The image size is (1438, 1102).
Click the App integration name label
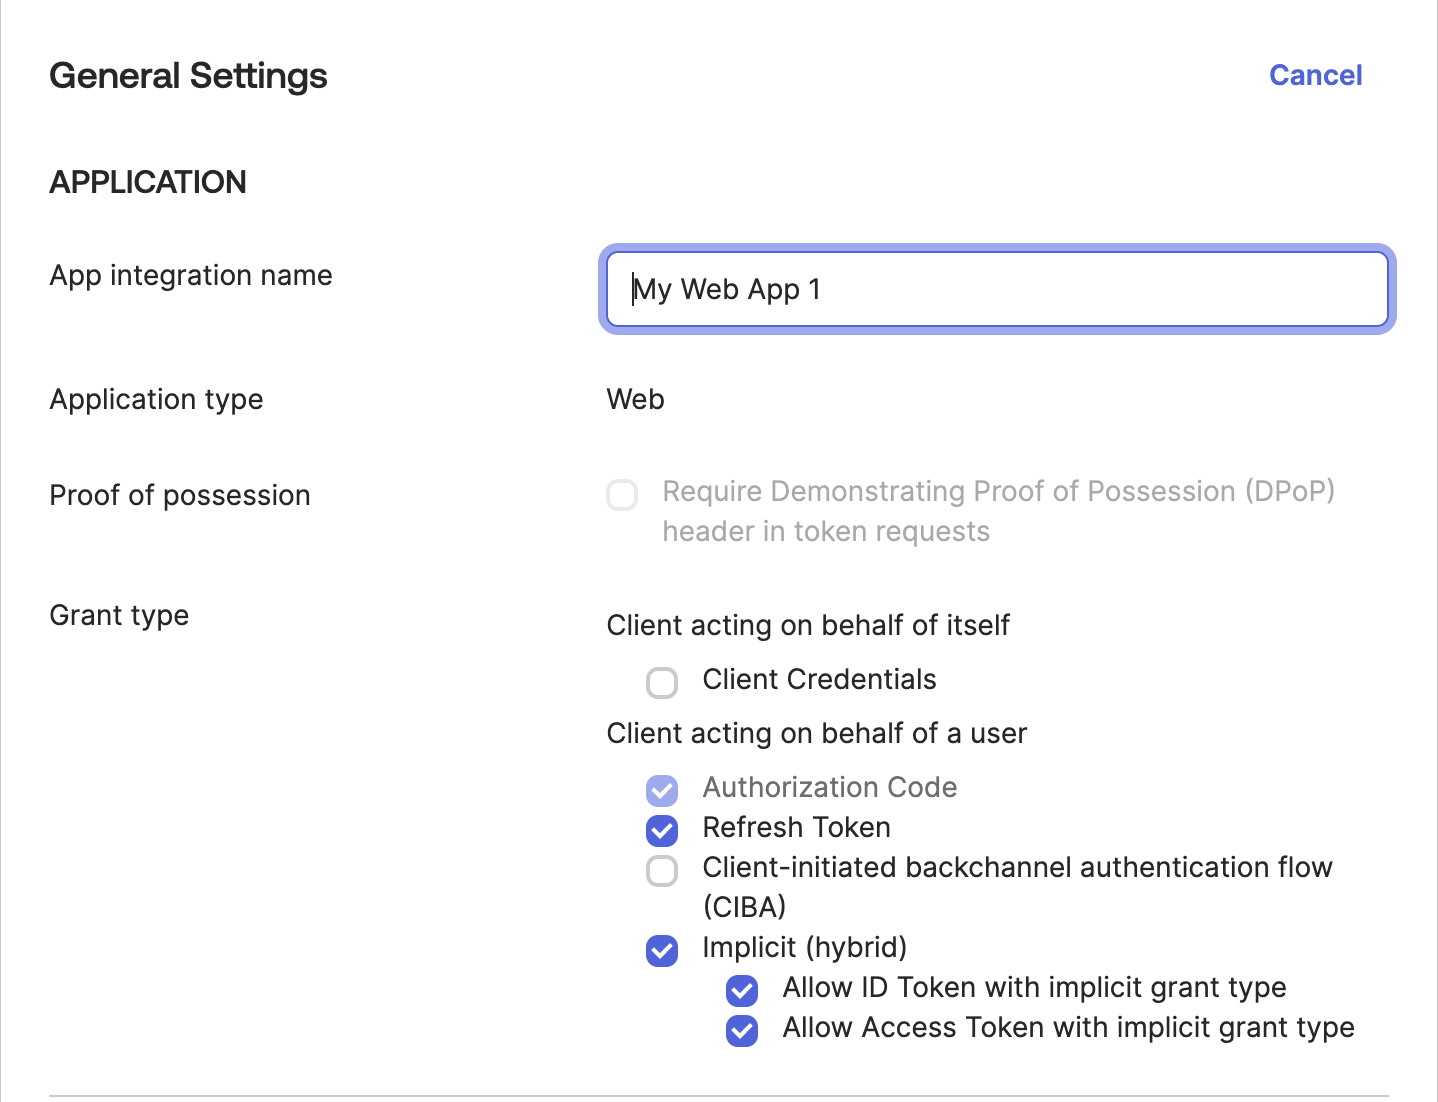[191, 275]
